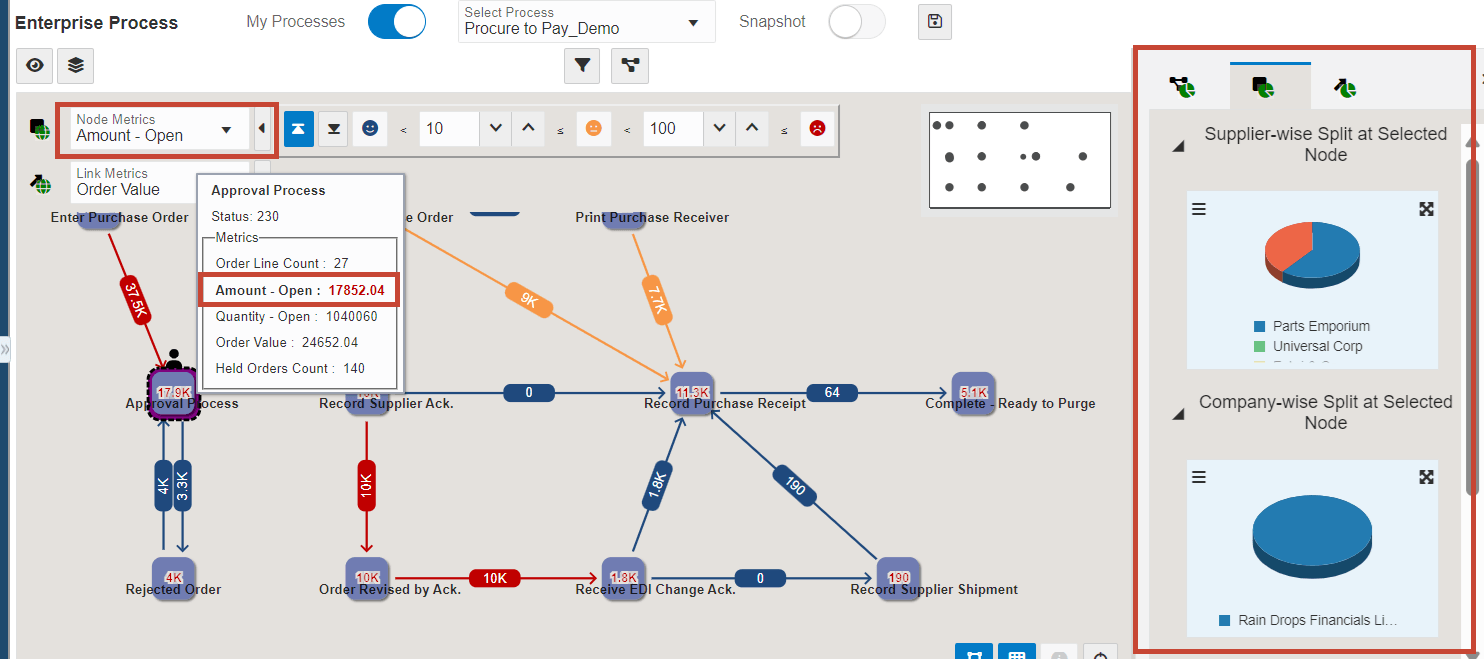Decrease the upper threshold value 100
1484x659 pixels.
(x=719, y=128)
